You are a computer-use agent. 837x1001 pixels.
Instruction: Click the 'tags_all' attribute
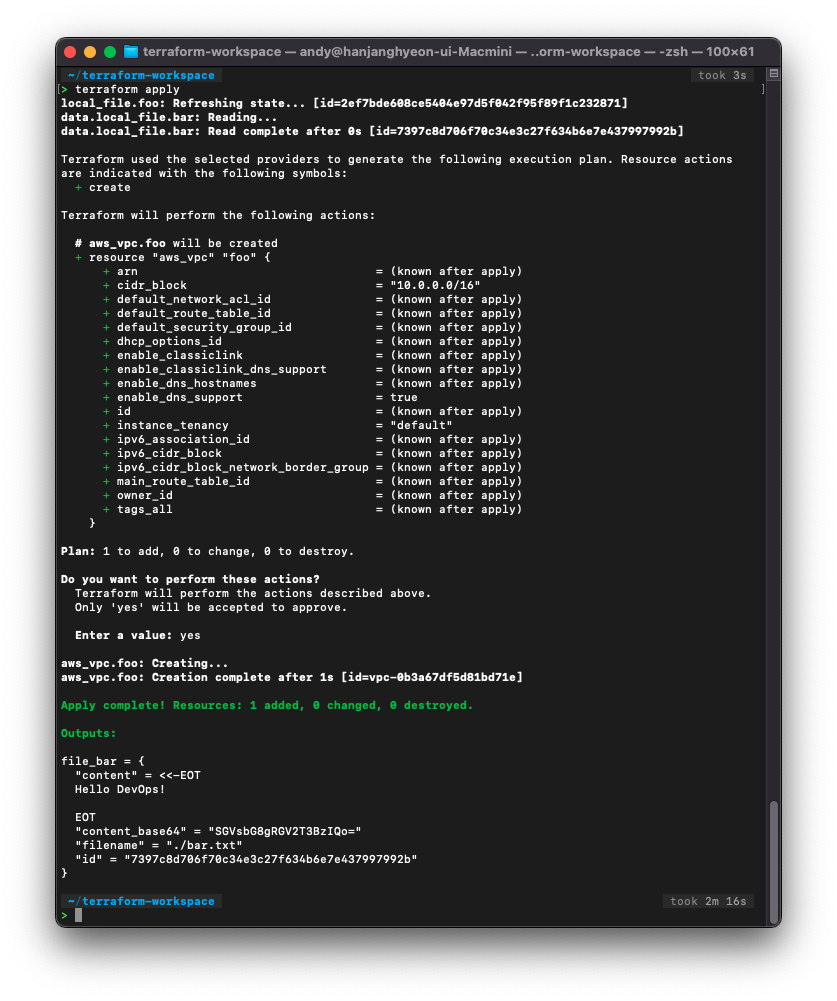145,509
